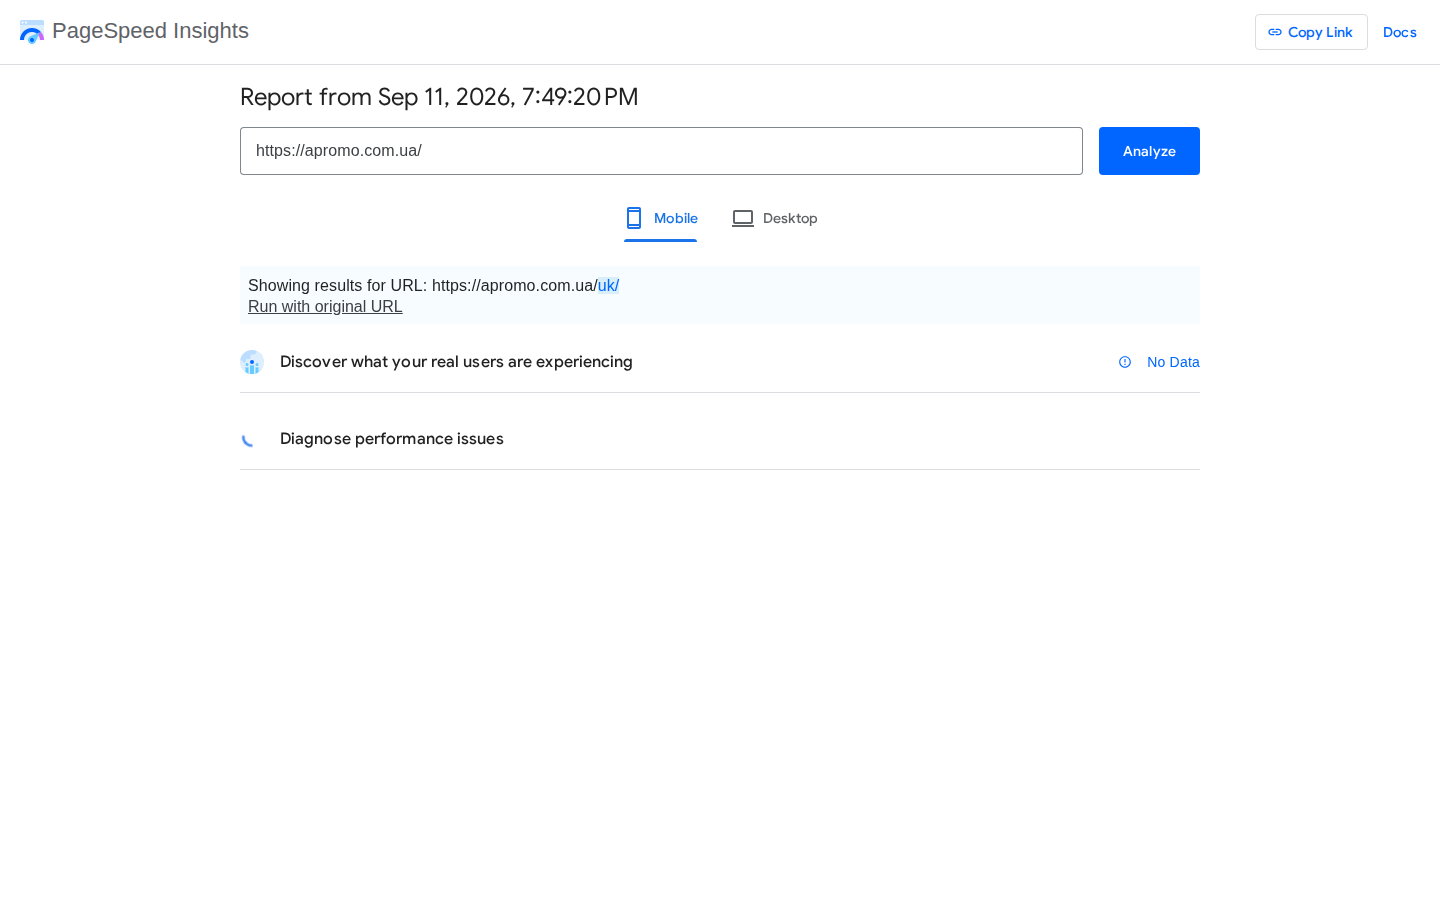The width and height of the screenshot is (1440, 900).
Task: Switch to the Desktop tab
Action: 775,218
